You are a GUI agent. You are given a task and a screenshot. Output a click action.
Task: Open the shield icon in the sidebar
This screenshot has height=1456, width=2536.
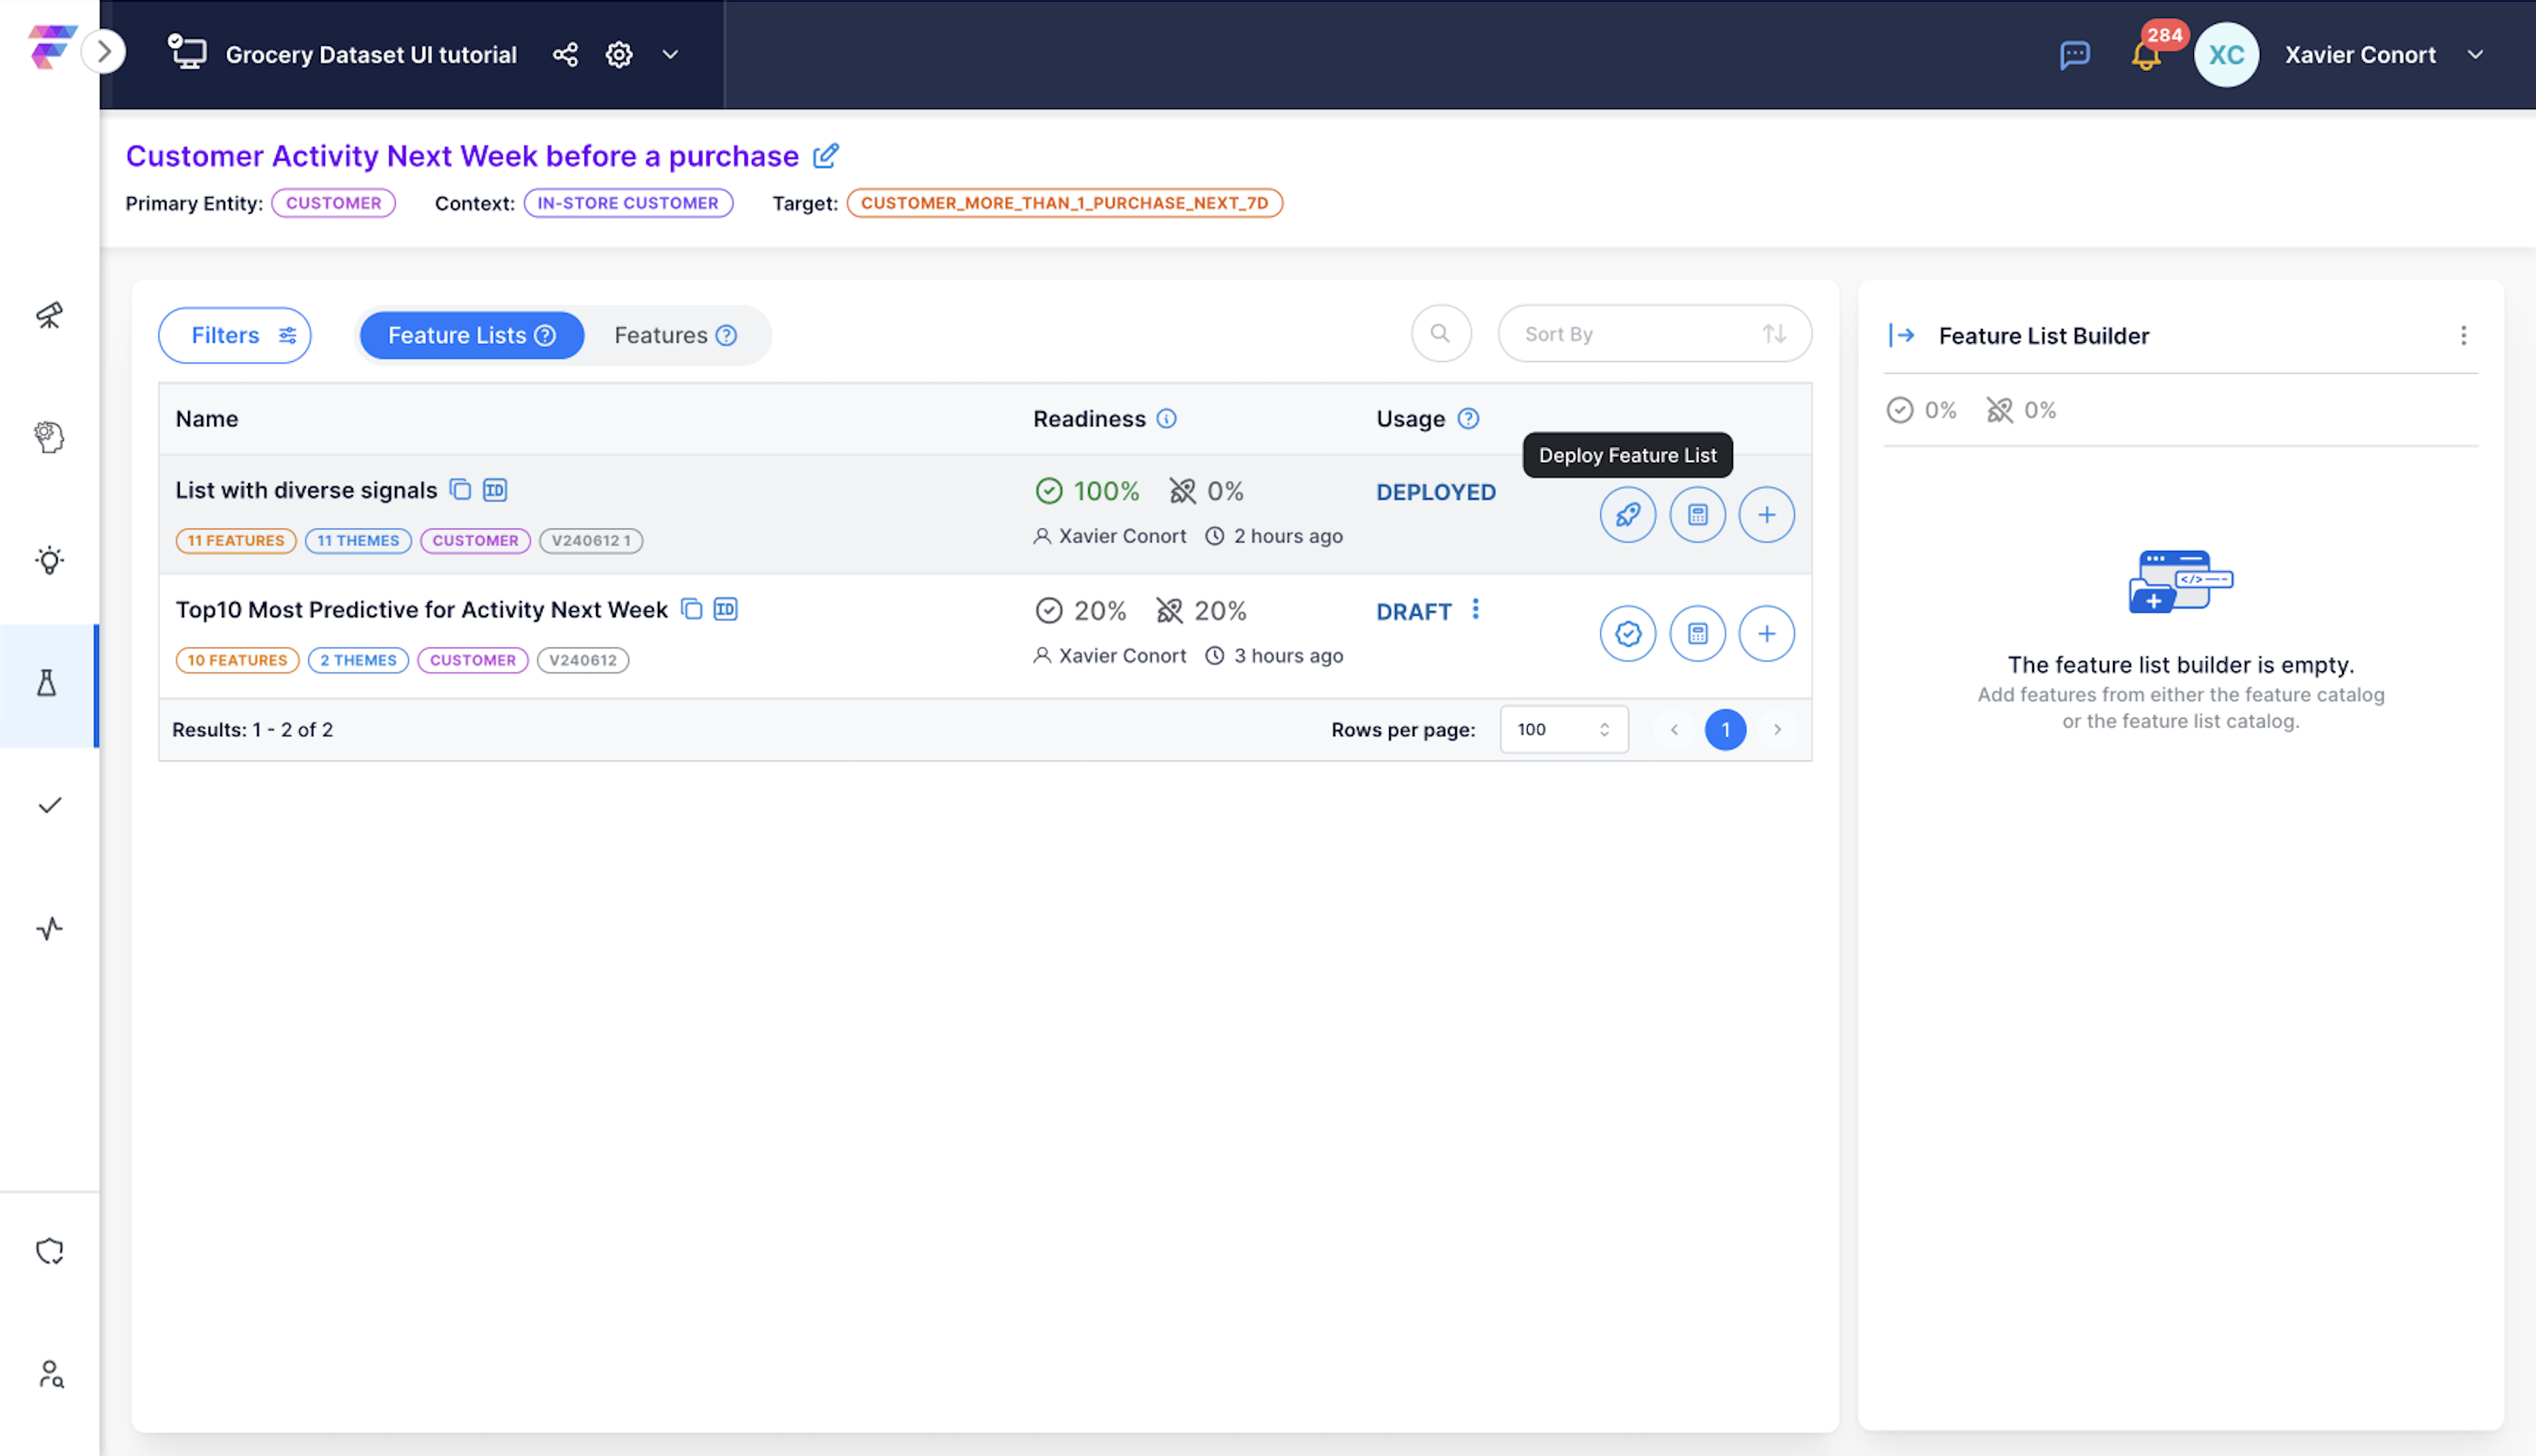point(49,1251)
